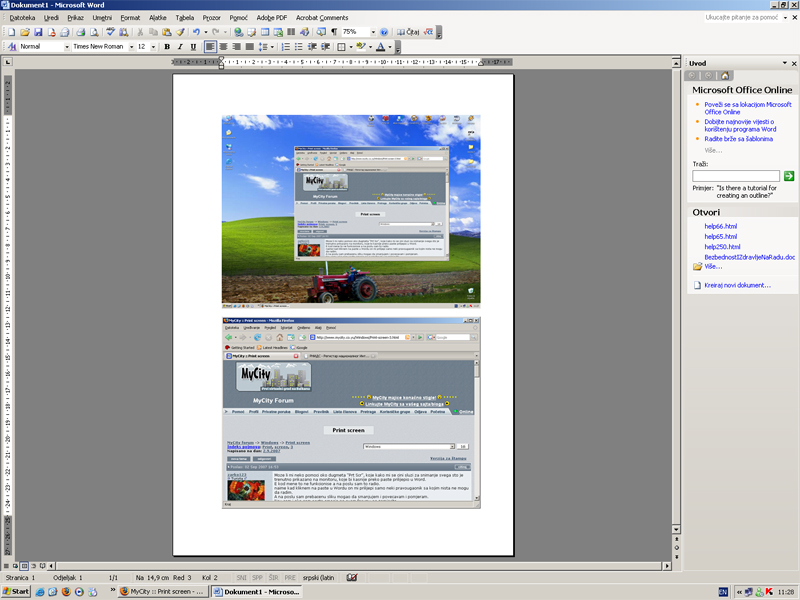The width and height of the screenshot is (800, 600).
Task: Toggle Bold formatting
Action: [166, 47]
